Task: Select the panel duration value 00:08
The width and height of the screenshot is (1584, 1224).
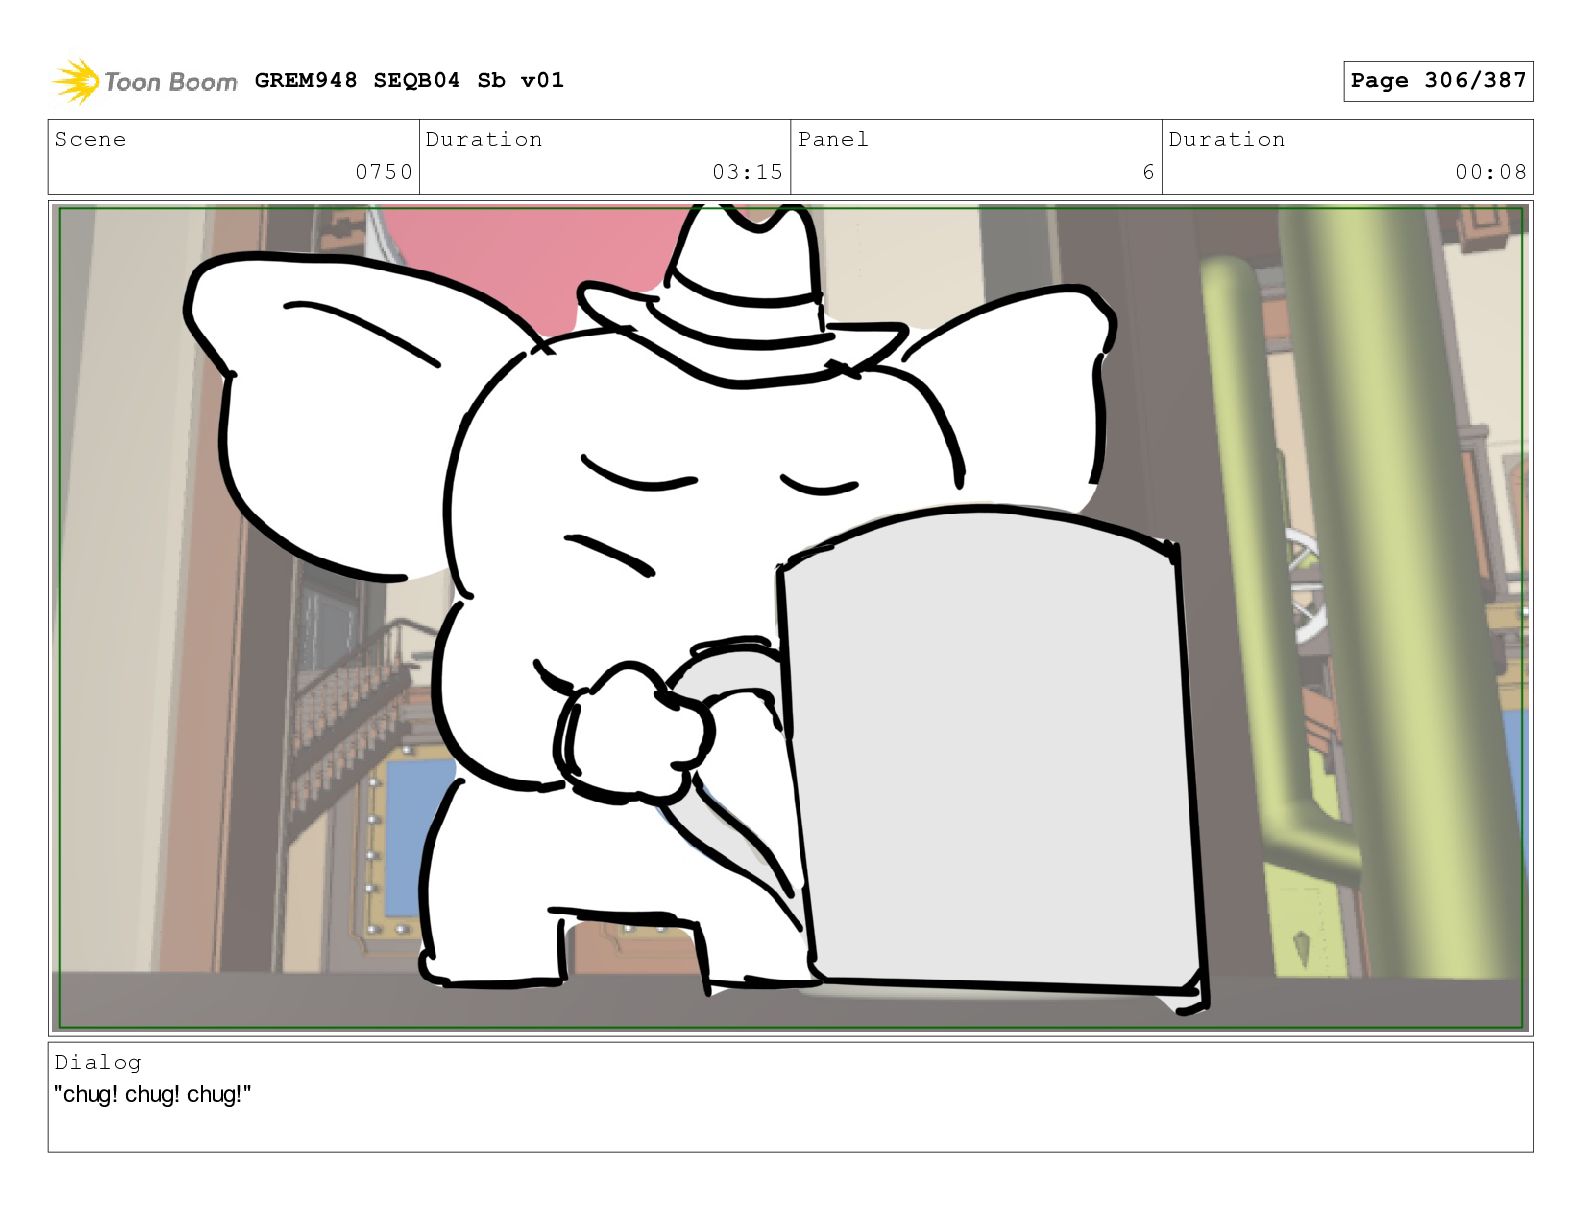Action: point(1490,172)
